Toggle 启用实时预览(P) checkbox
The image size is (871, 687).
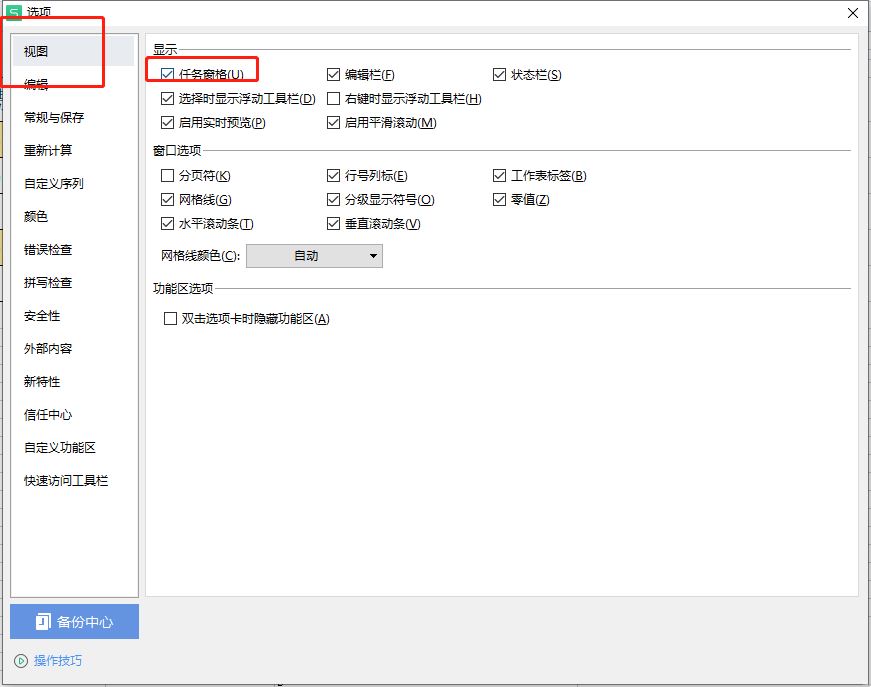pos(167,122)
